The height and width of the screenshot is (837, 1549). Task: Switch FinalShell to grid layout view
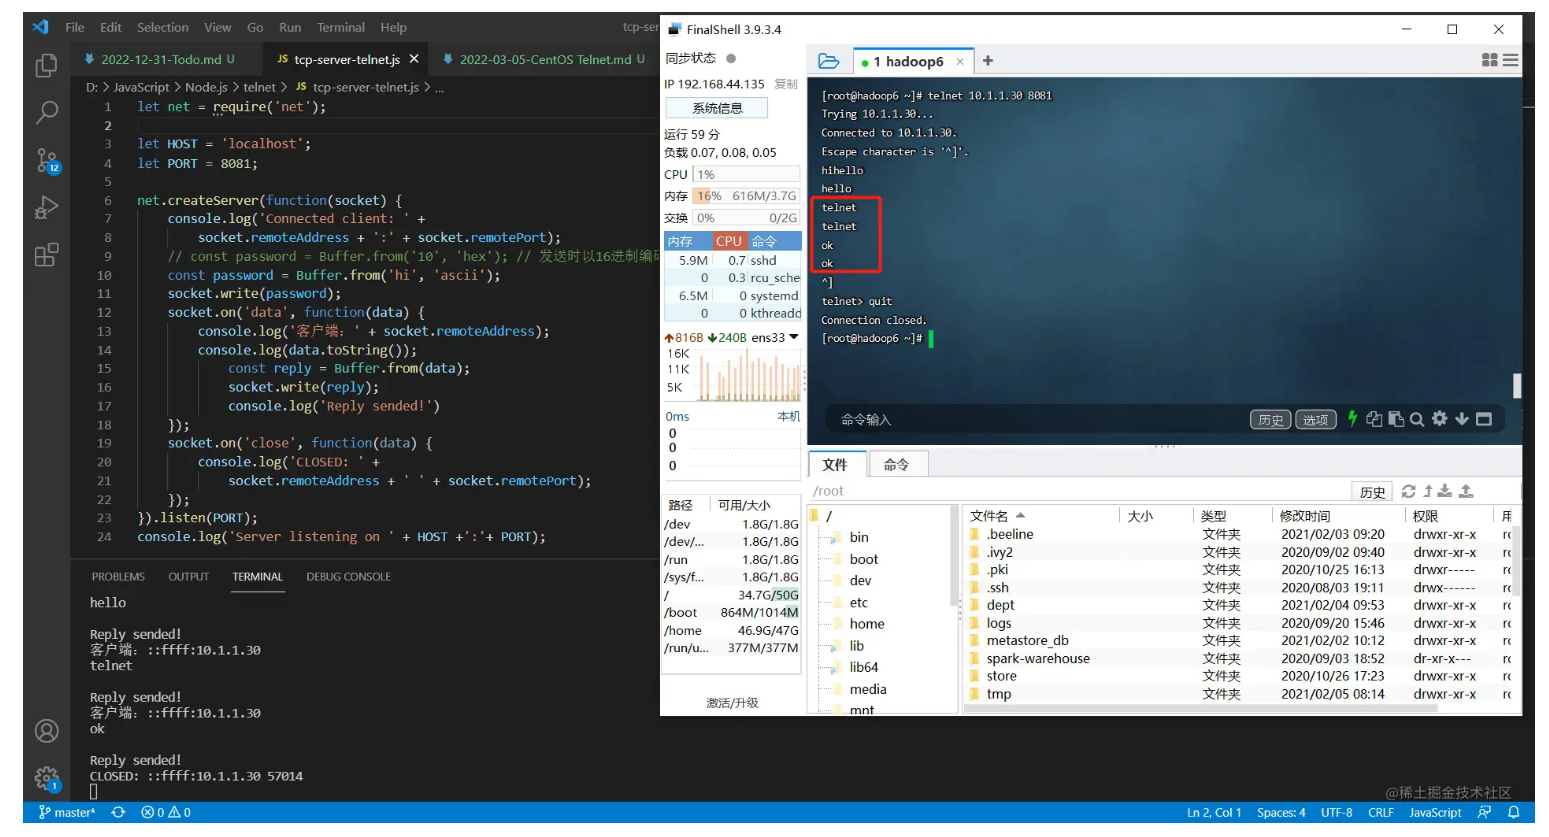point(1489,60)
